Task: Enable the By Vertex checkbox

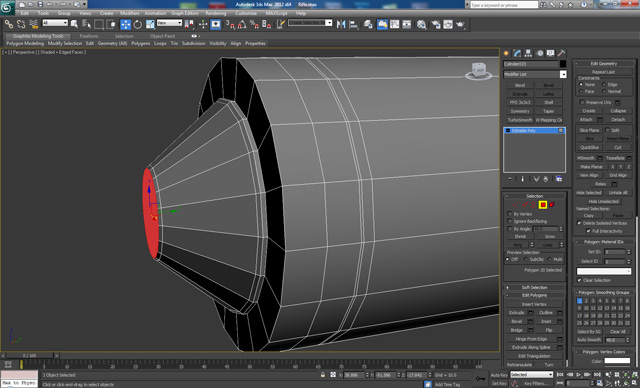Action: point(509,214)
